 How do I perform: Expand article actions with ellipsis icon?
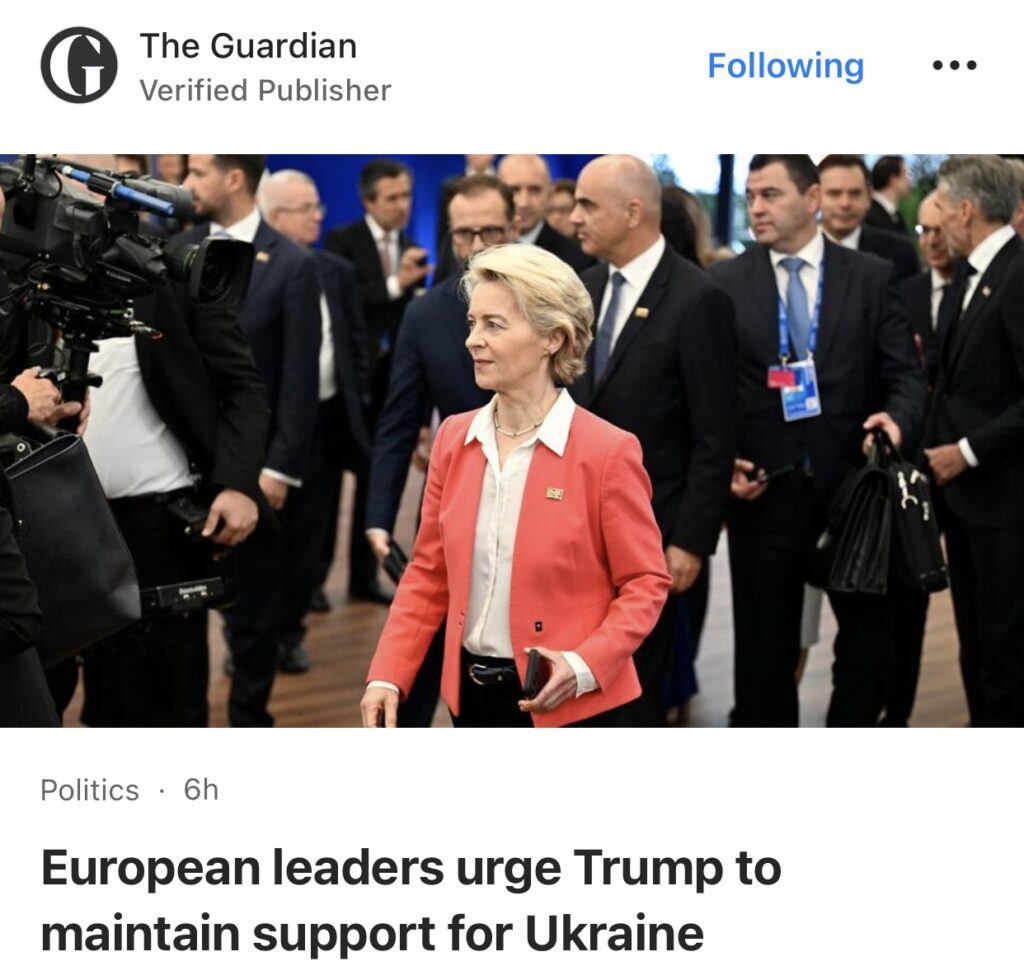(x=955, y=65)
